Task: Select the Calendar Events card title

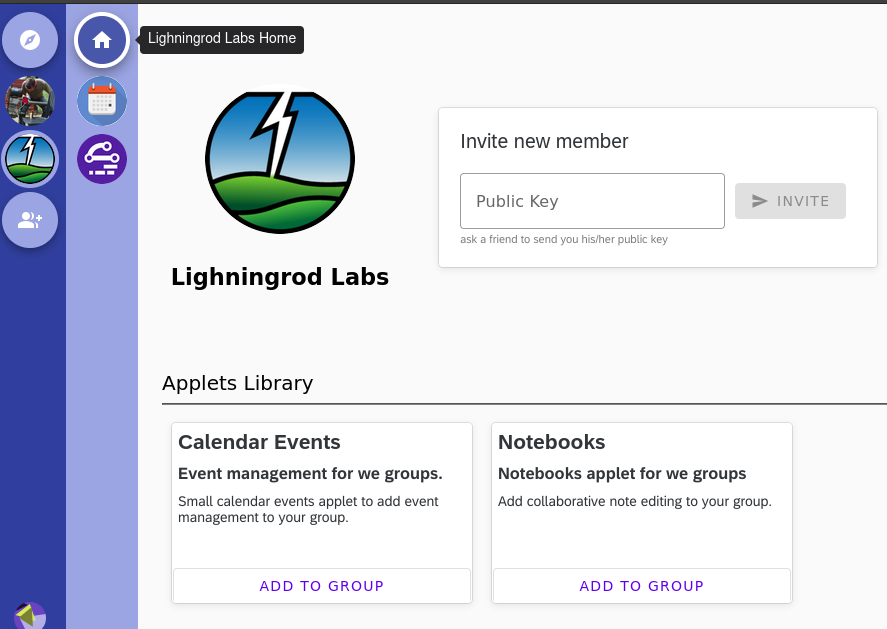Action: (x=259, y=442)
